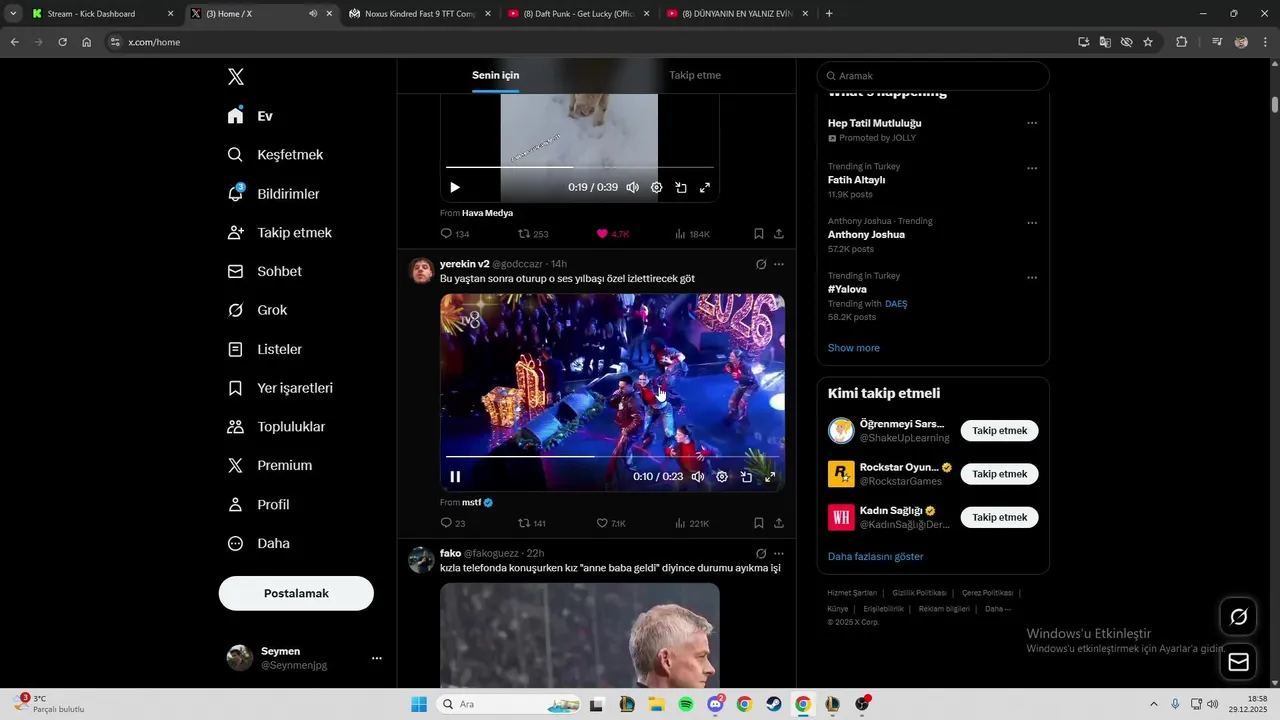This screenshot has width=1280, height=720.
Task: Open Profil page
Action: (259, 504)
